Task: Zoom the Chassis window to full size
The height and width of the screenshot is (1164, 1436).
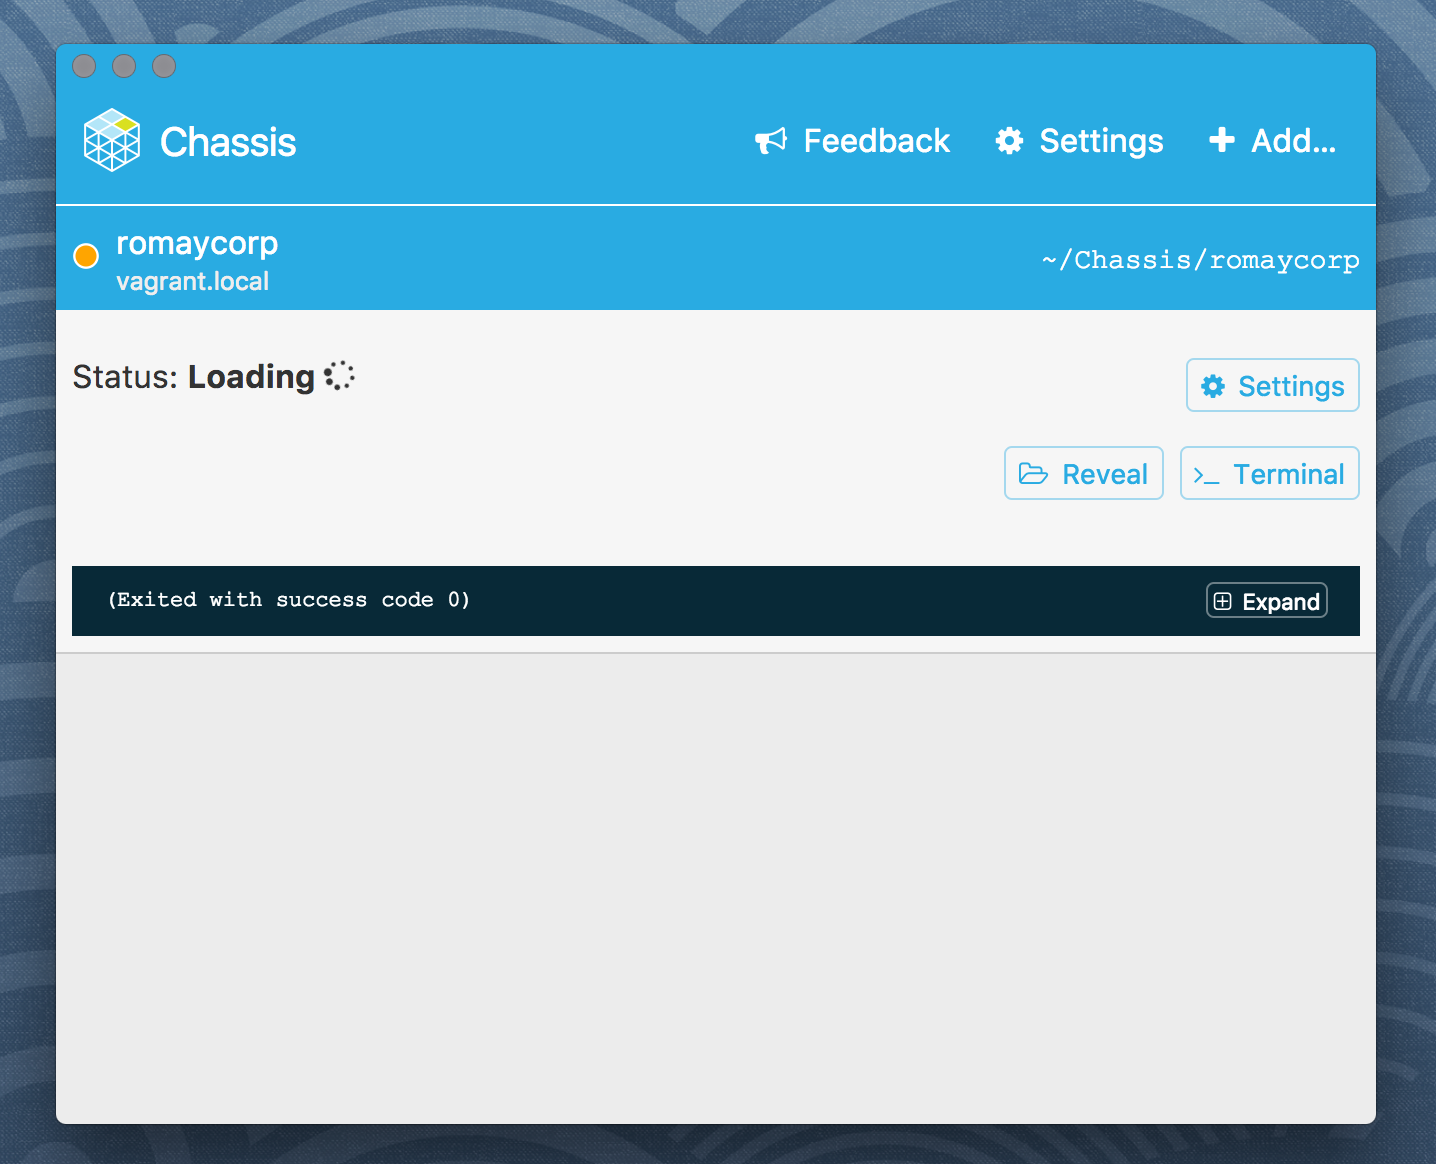Action: (x=164, y=66)
